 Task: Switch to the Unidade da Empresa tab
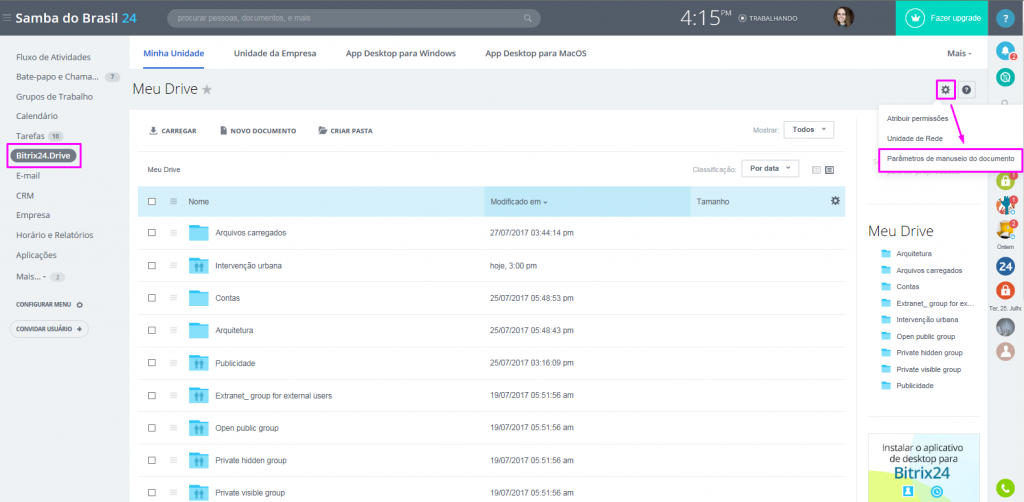[275, 53]
